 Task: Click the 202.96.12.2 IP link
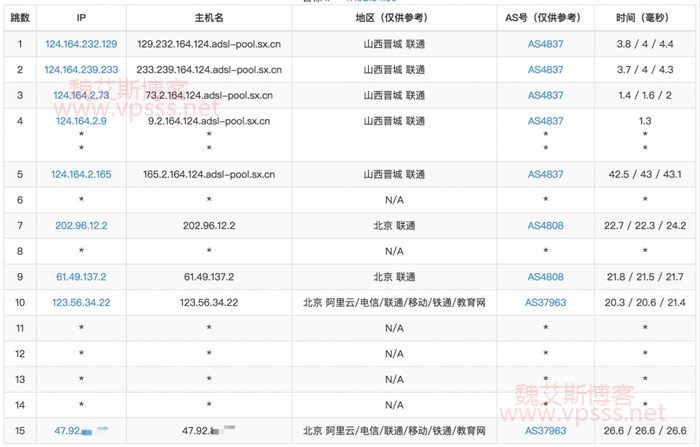81,225
